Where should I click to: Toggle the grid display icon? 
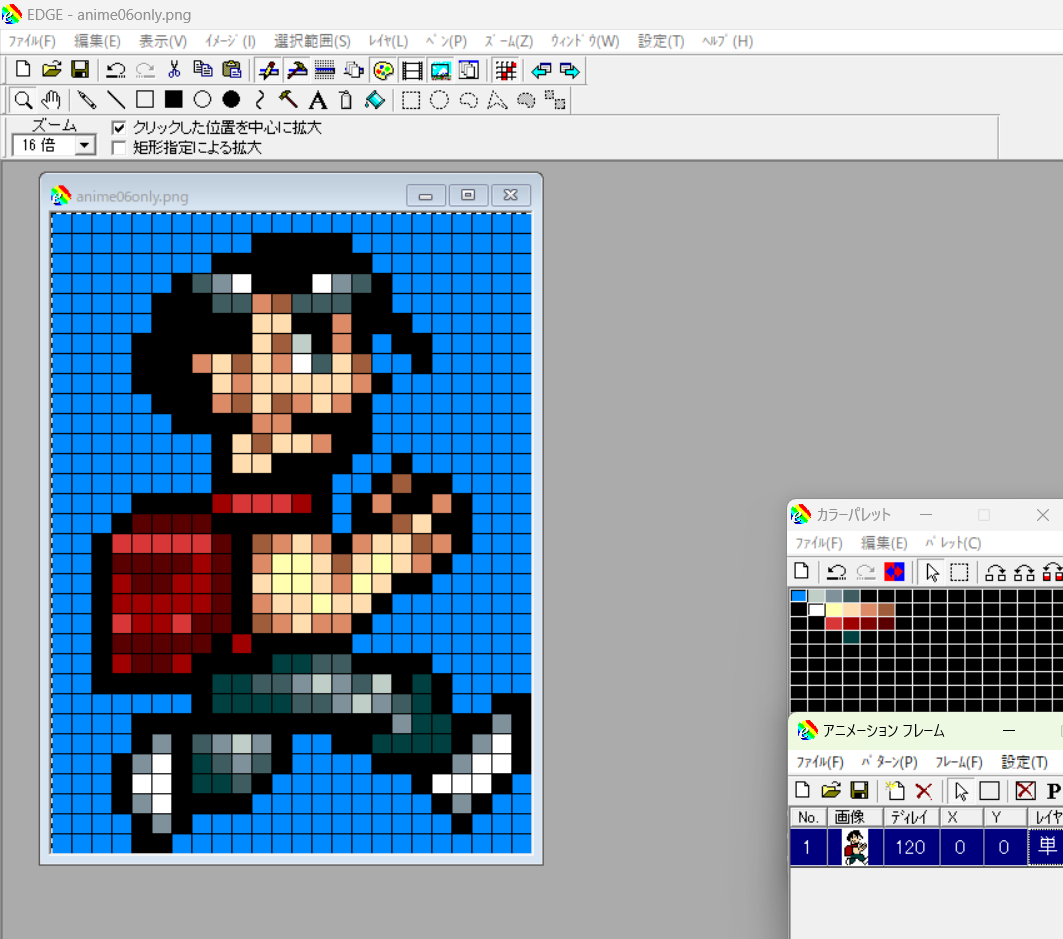[x=506, y=70]
